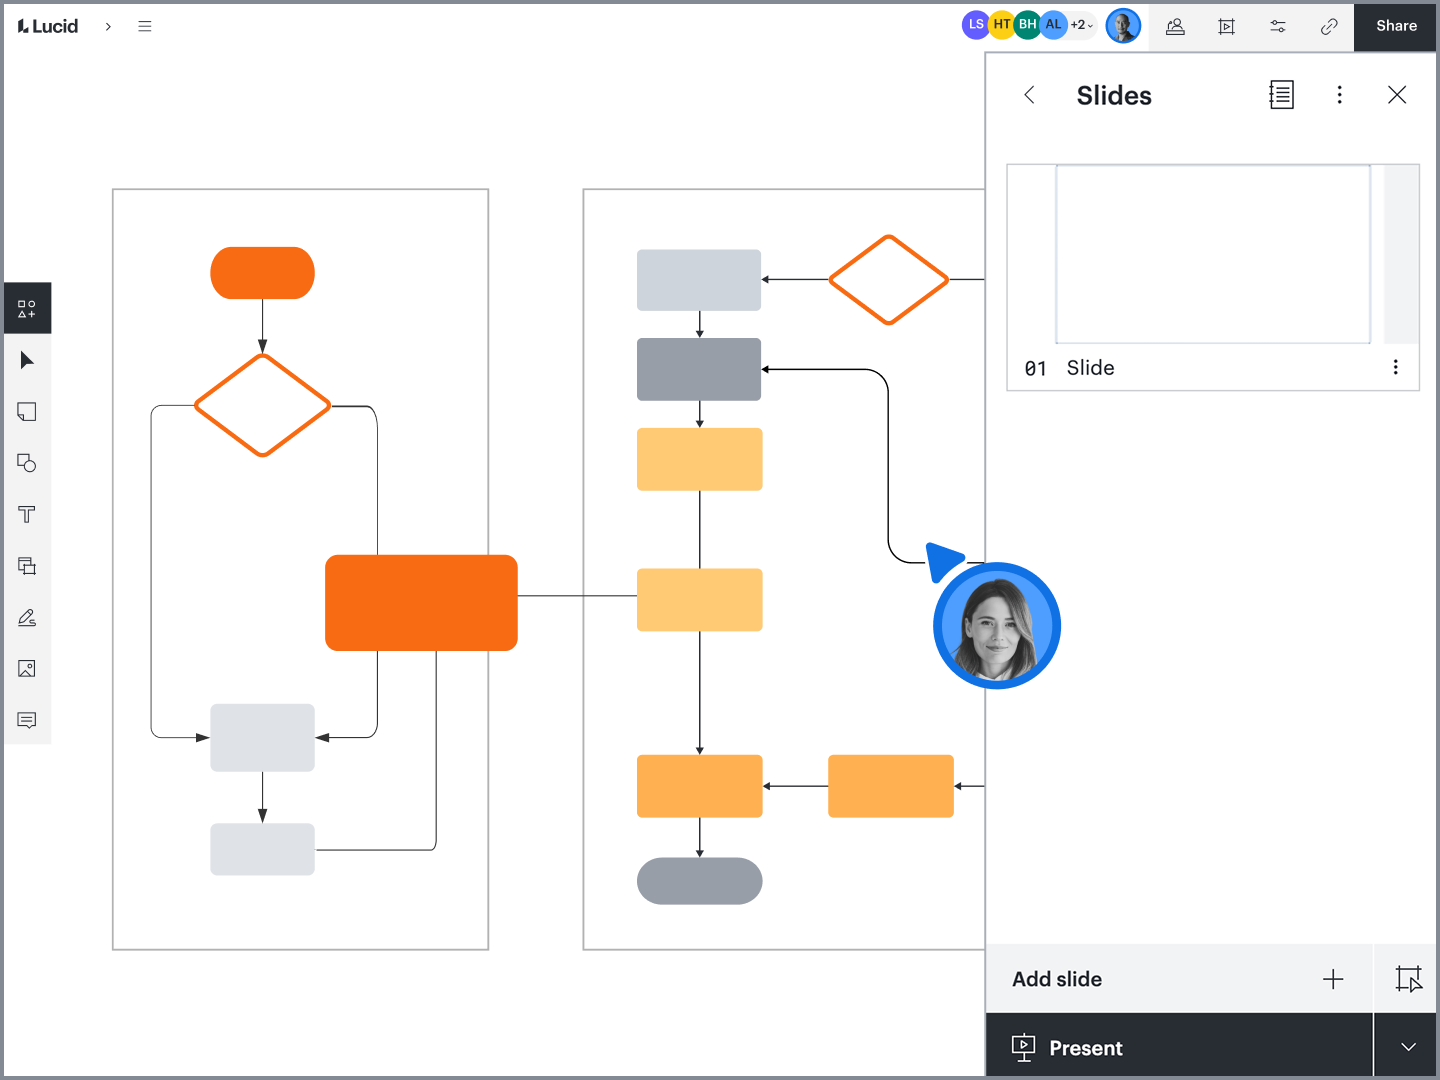Open Slides panel more options menu
Image resolution: width=1440 pixels, height=1080 pixels.
tap(1340, 95)
